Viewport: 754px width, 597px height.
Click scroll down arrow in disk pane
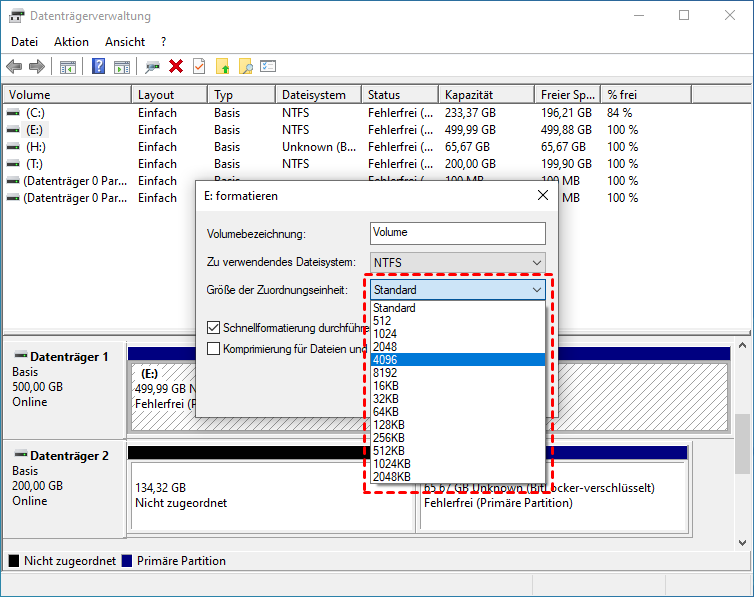(x=742, y=543)
